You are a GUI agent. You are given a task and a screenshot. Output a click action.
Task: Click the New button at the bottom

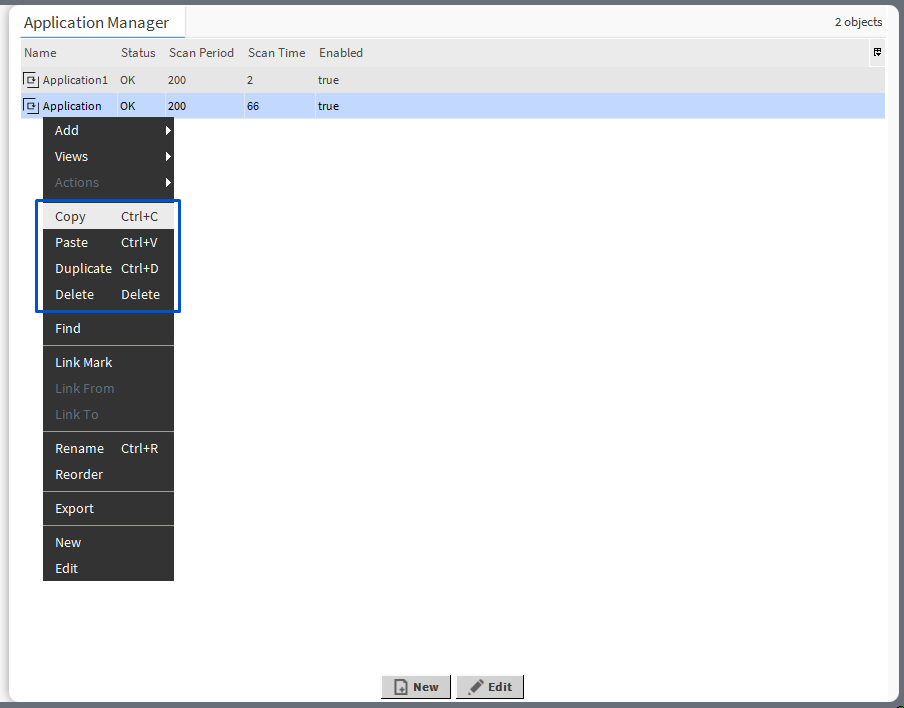[415, 687]
